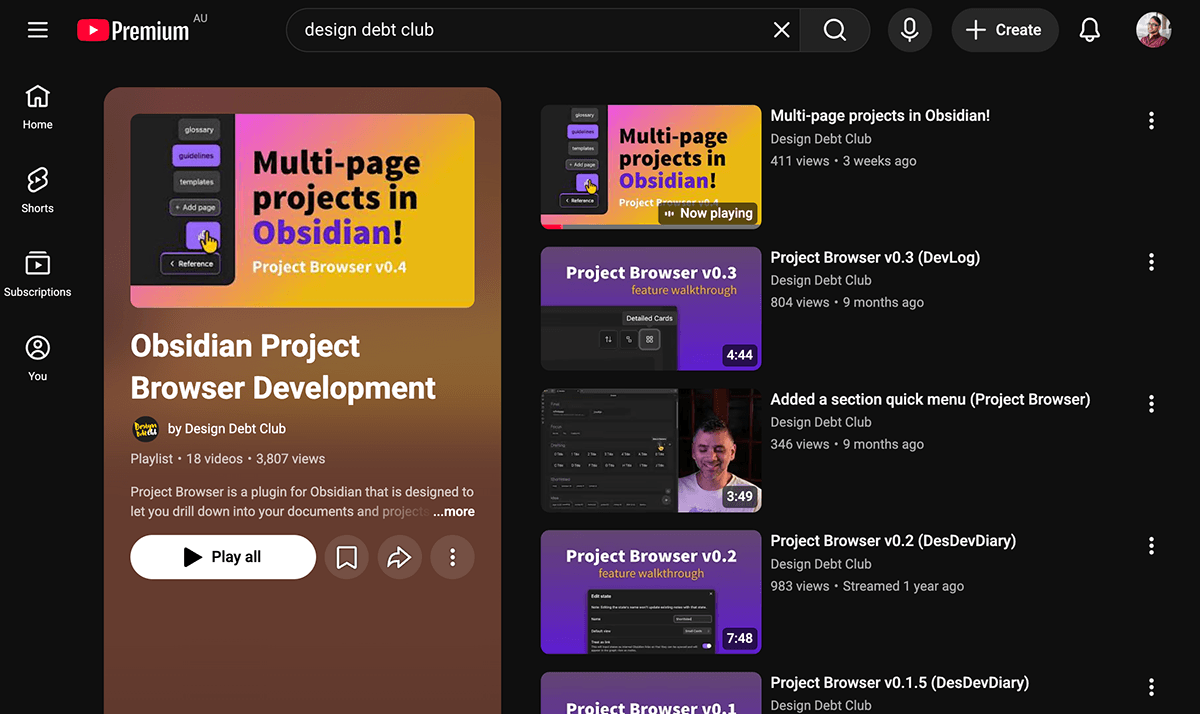Click the 4:44 duration badge
The image size is (1200, 714).
pyautogui.click(x=740, y=355)
